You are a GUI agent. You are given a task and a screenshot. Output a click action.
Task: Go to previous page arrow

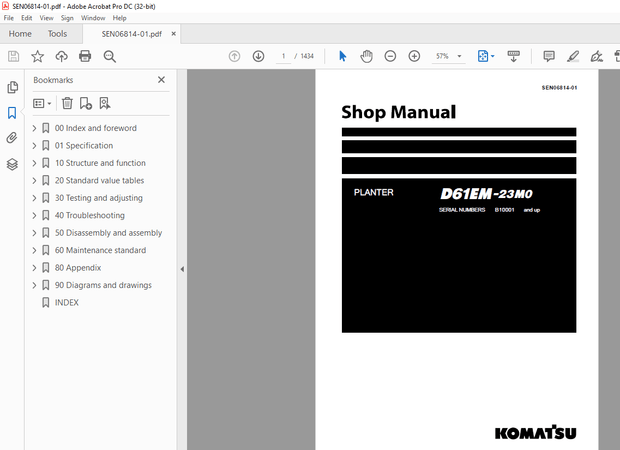point(234,56)
